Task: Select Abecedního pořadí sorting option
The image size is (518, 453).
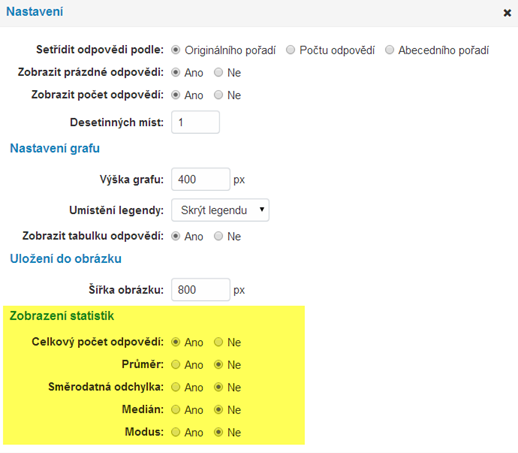Action: (389, 50)
